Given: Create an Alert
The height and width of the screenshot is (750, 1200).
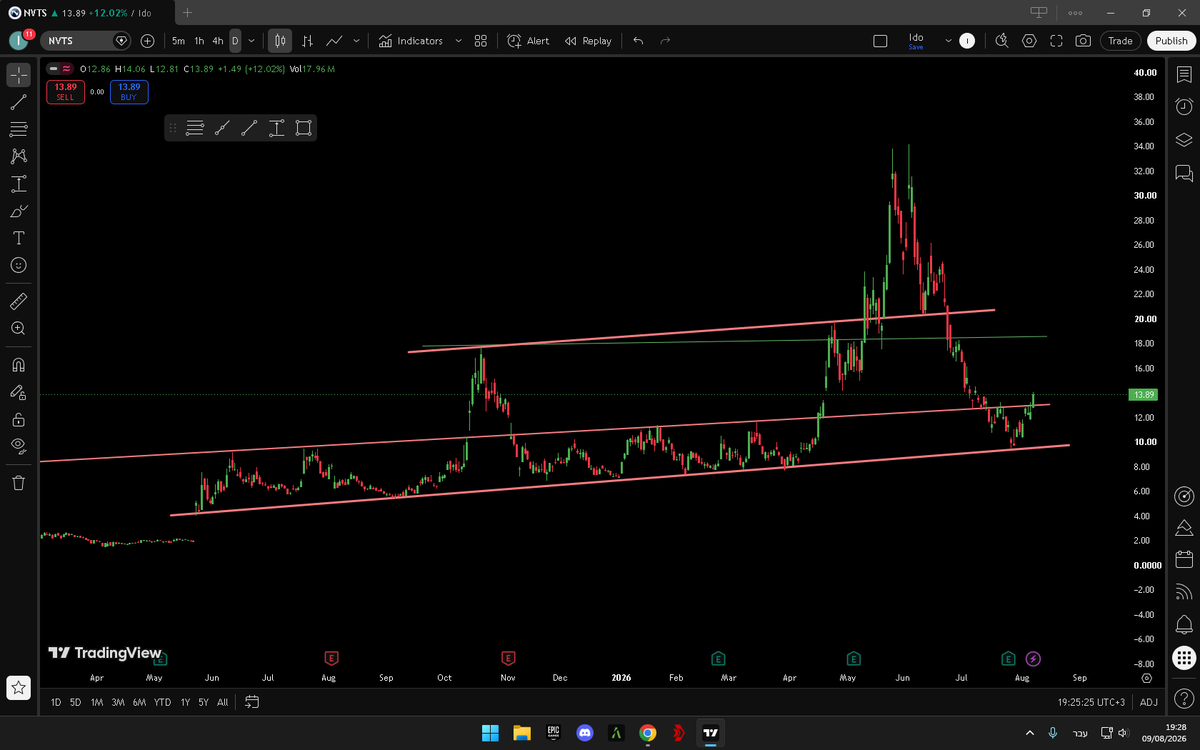Looking at the screenshot, I should coord(528,41).
